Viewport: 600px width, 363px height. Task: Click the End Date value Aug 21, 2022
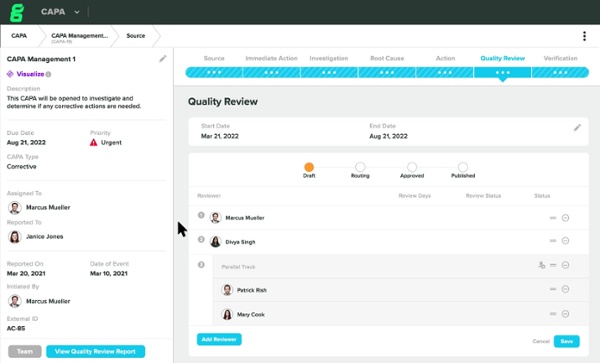(388, 136)
